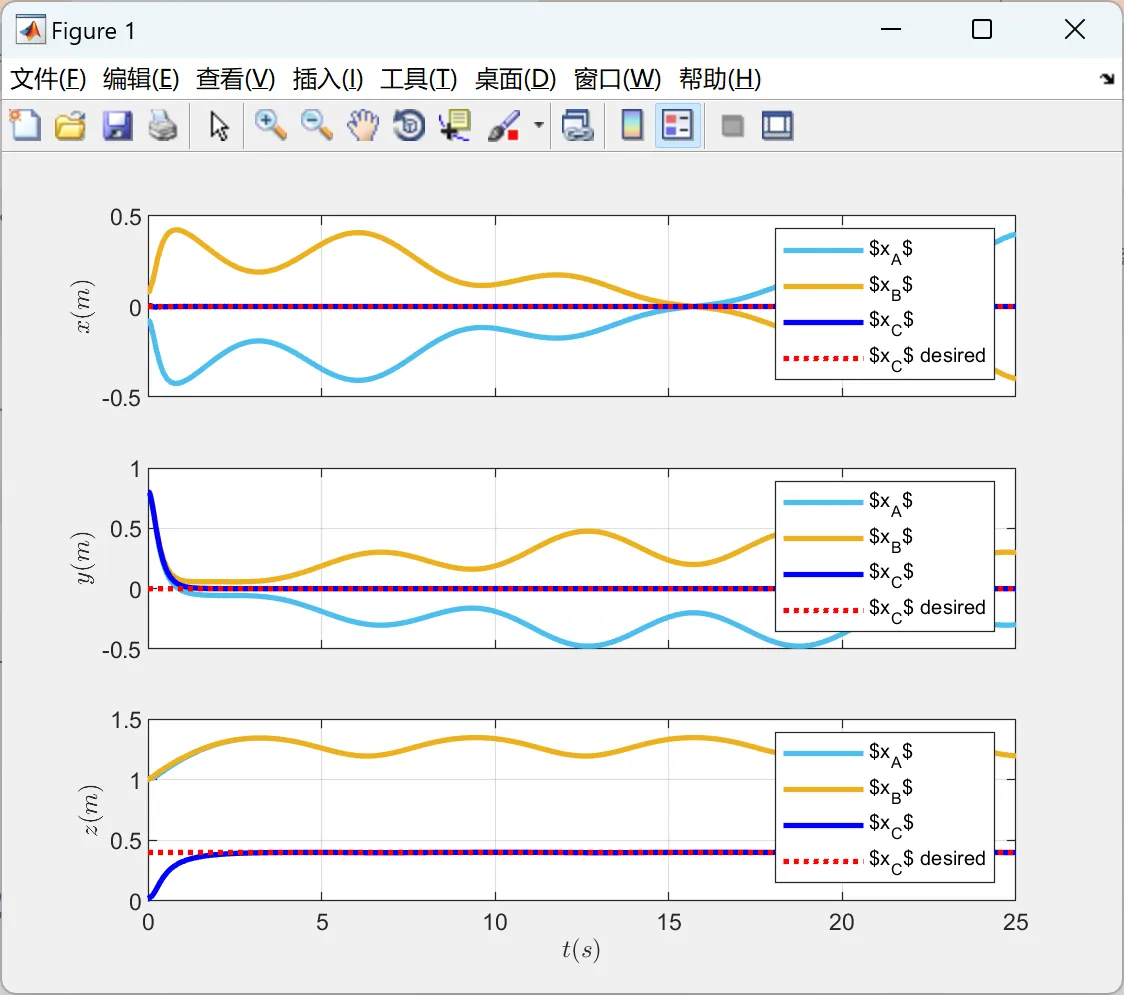1124x995 pixels.
Task: Open the 桌面(D) menu
Action: click(x=515, y=79)
